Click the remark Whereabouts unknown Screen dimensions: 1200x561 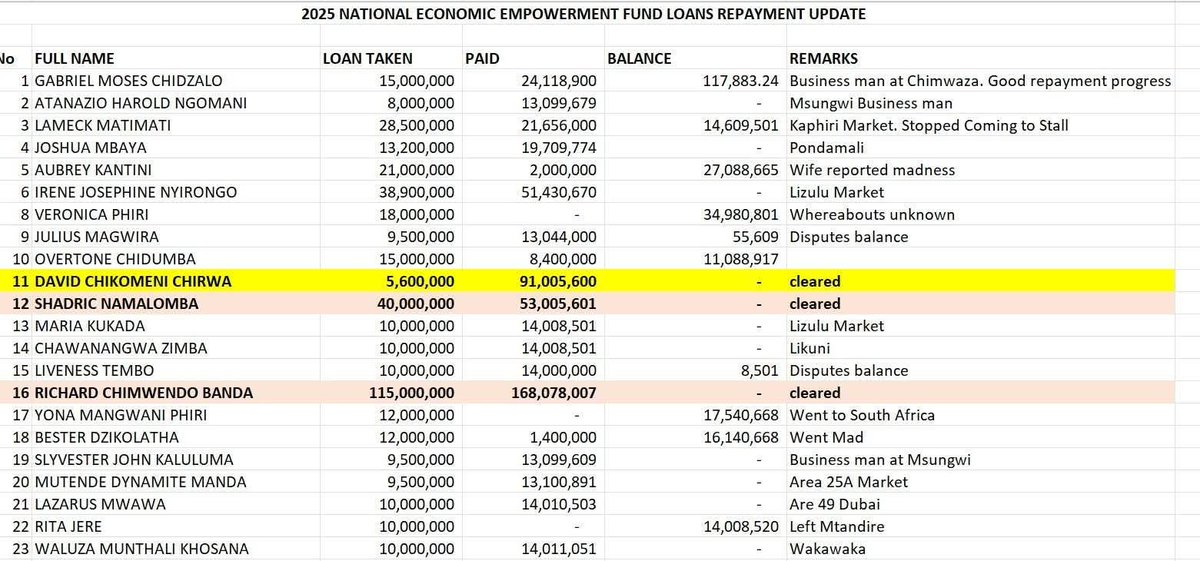pos(872,214)
